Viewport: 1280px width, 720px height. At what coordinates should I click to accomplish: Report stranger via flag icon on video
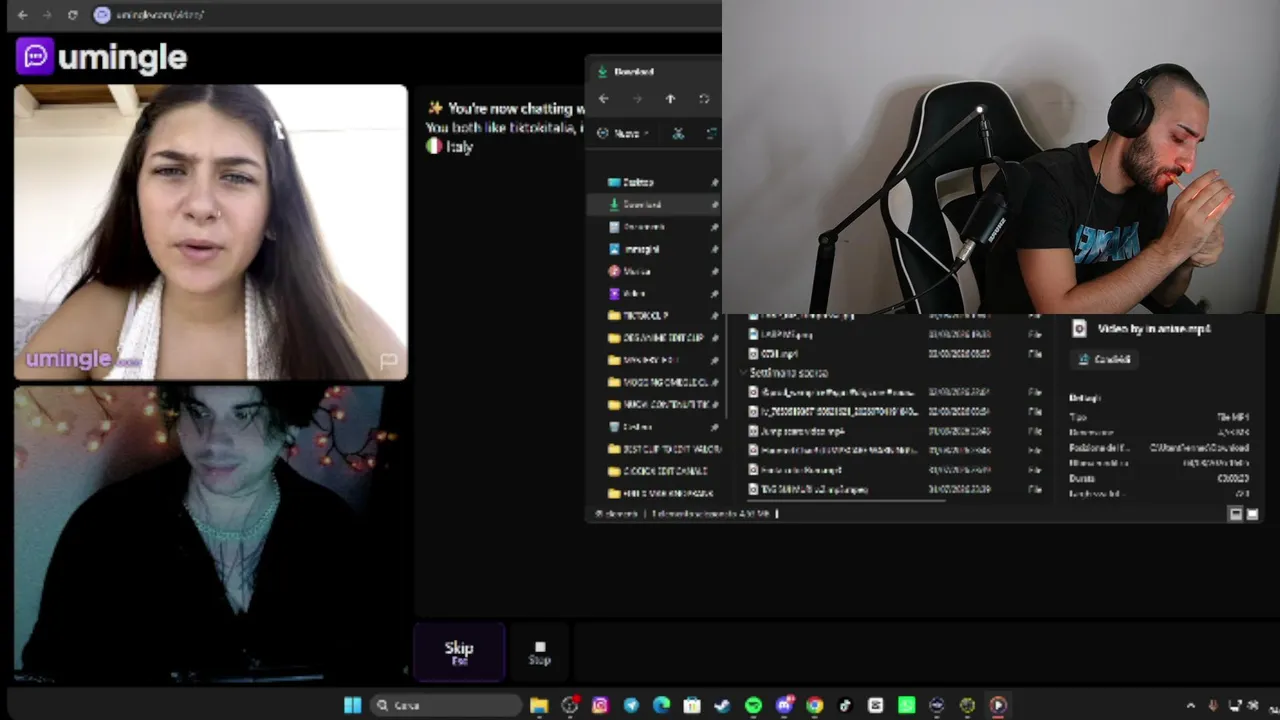coord(388,360)
